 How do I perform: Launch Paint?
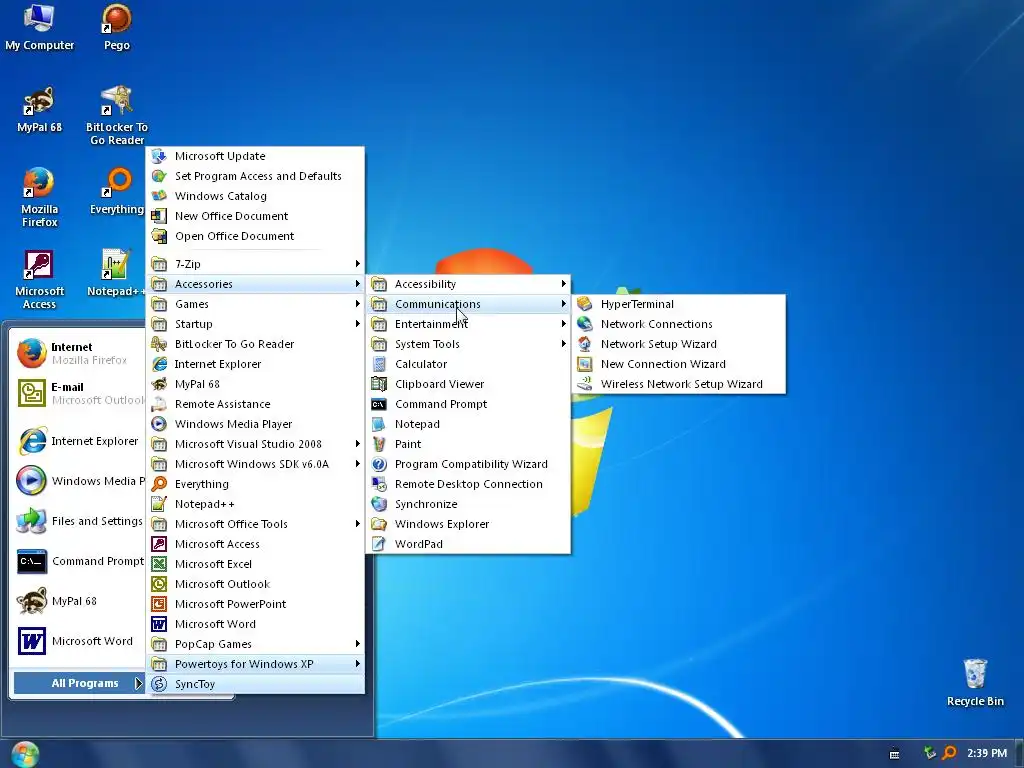coord(468,444)
